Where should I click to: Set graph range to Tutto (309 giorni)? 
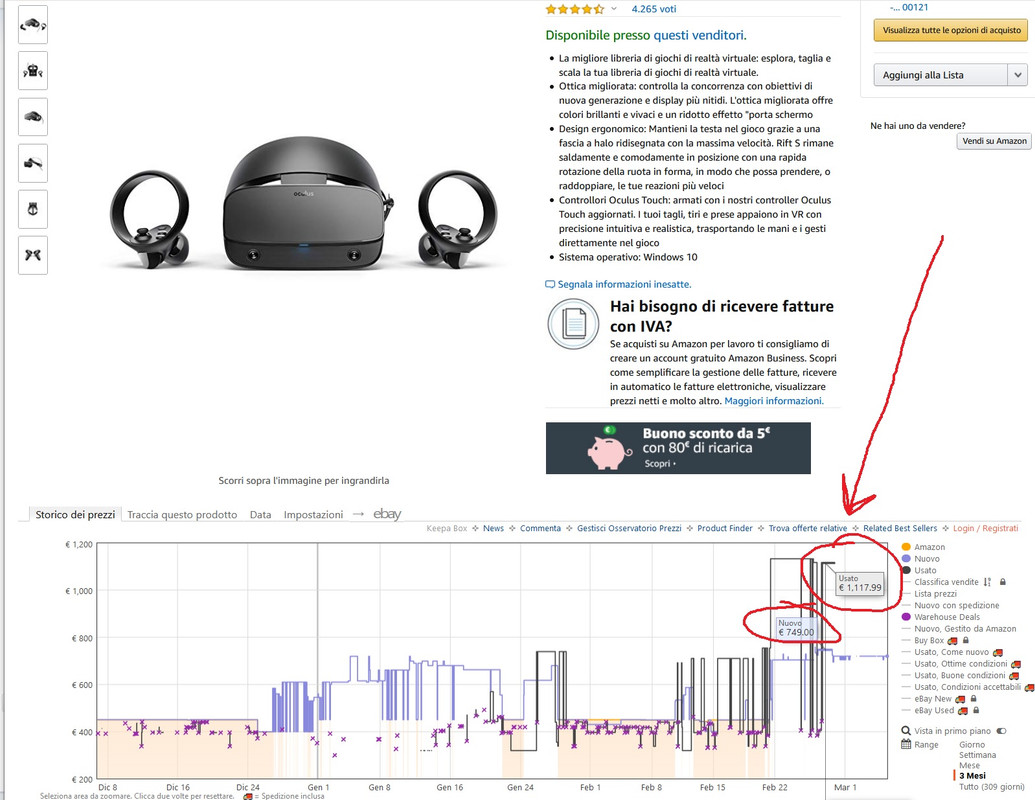coord(991,787)
